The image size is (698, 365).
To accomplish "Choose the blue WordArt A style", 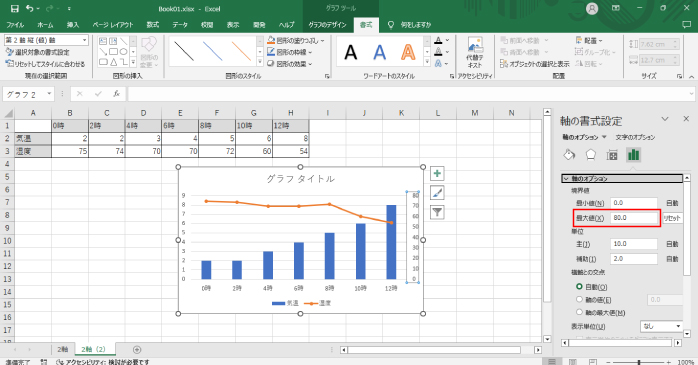I will tap(379, 53).
